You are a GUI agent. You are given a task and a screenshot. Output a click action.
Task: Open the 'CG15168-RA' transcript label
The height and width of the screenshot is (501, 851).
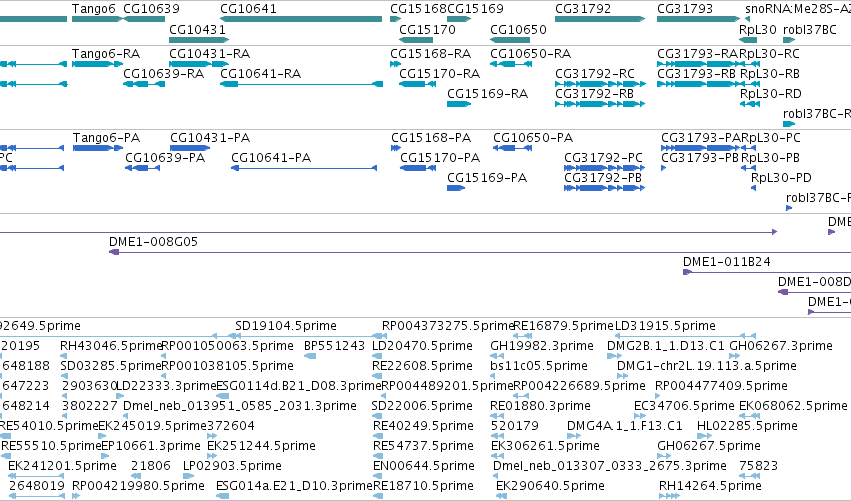coord(430,54)
